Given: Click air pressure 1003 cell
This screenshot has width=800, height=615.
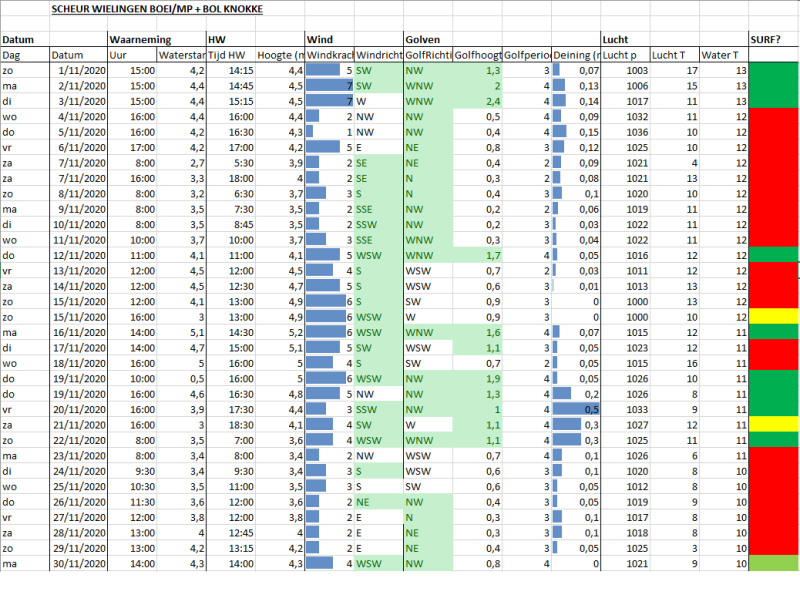Looking at the screenshot, I should click(x=625, y=70).
